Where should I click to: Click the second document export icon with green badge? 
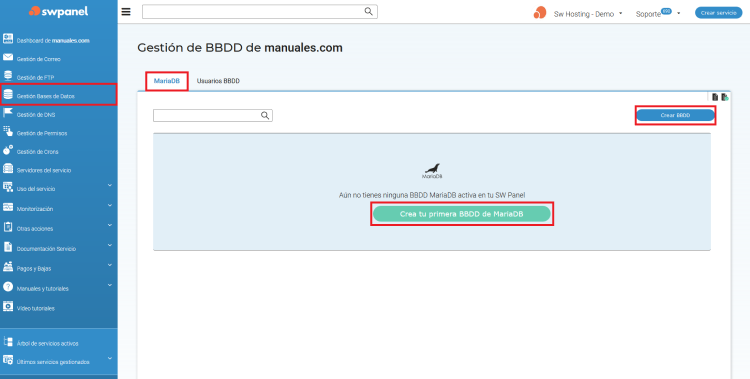coord(725,97)
